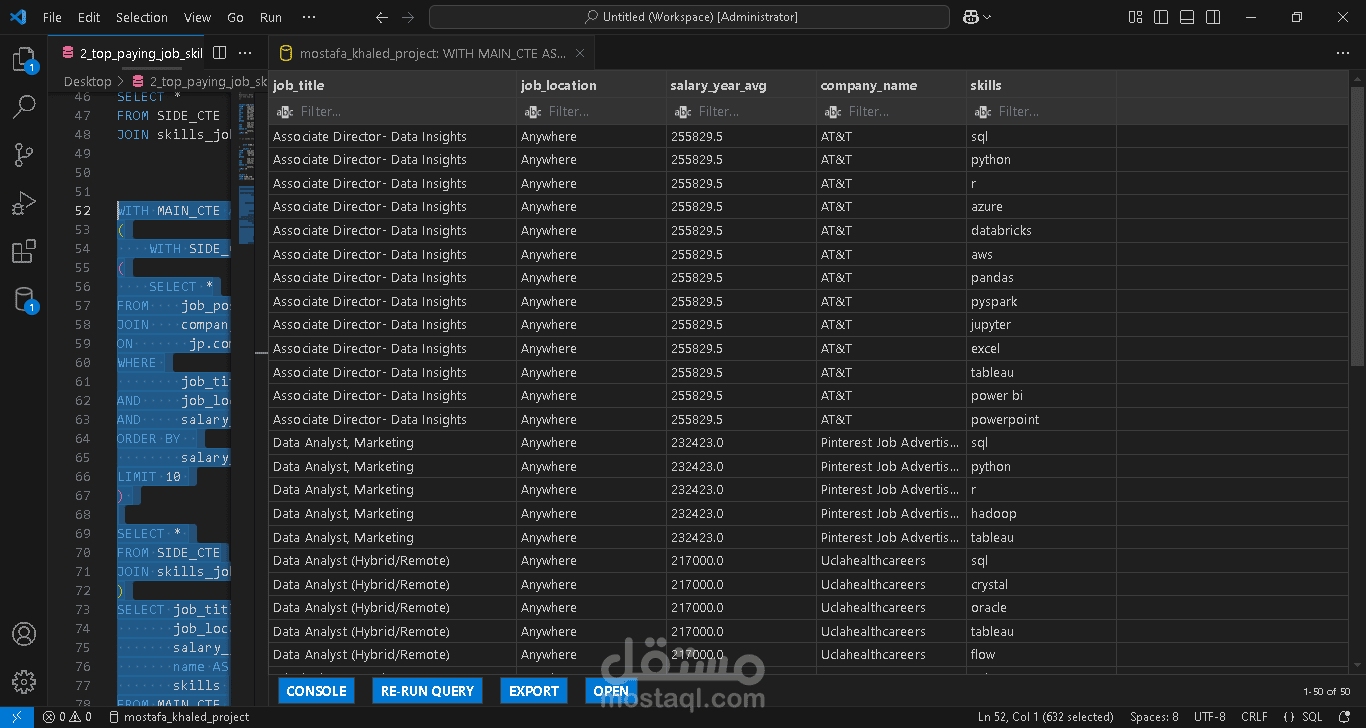The height and width of the screenshot is (728, 1366).
Task: Click the EXPORT button
Action: pyautogui.click(x=534, y=690)
